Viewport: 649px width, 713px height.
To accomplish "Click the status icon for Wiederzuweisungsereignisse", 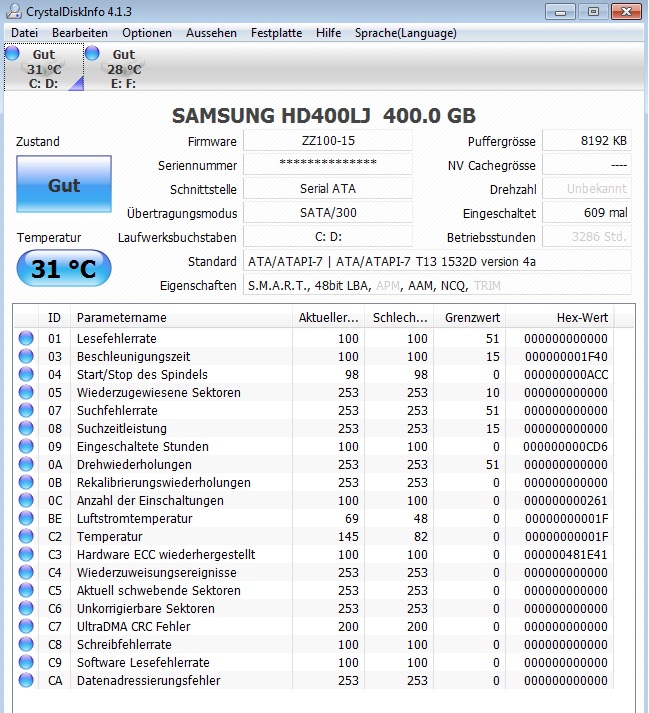I will coord(26,572).
